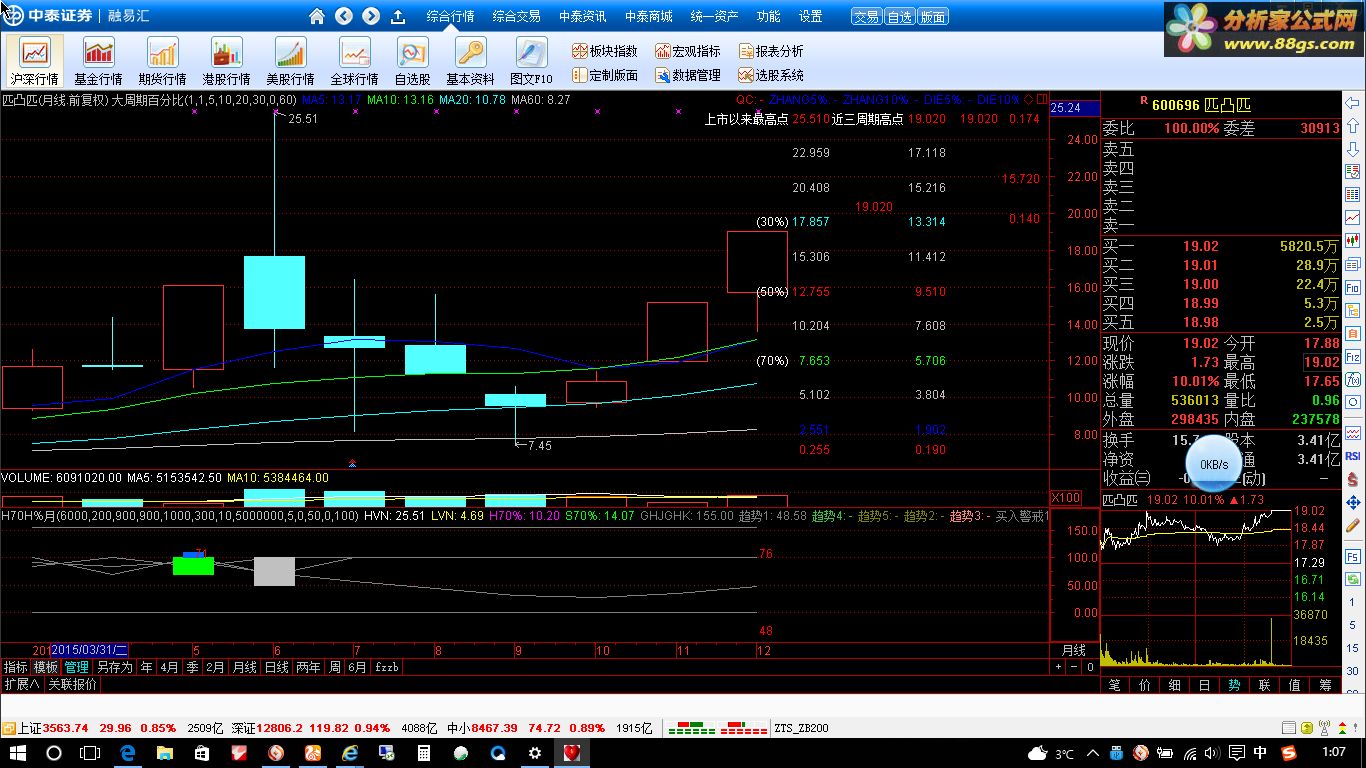Click the 模板 tab below chart
1366x768 pixels.
click(x=46, y=667)
